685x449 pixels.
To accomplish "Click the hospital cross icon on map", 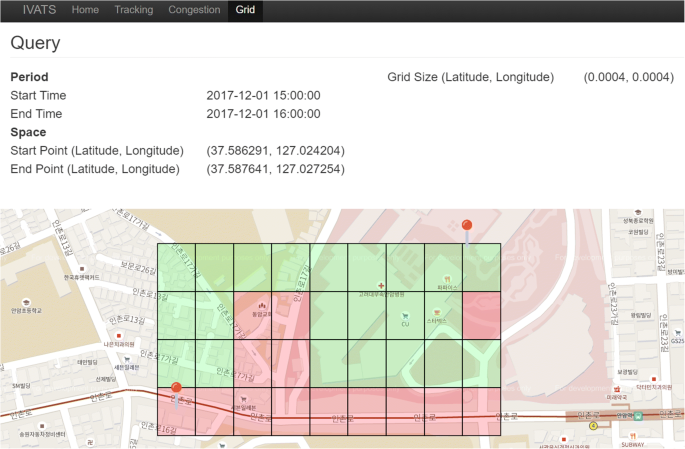I will (381, 285).
